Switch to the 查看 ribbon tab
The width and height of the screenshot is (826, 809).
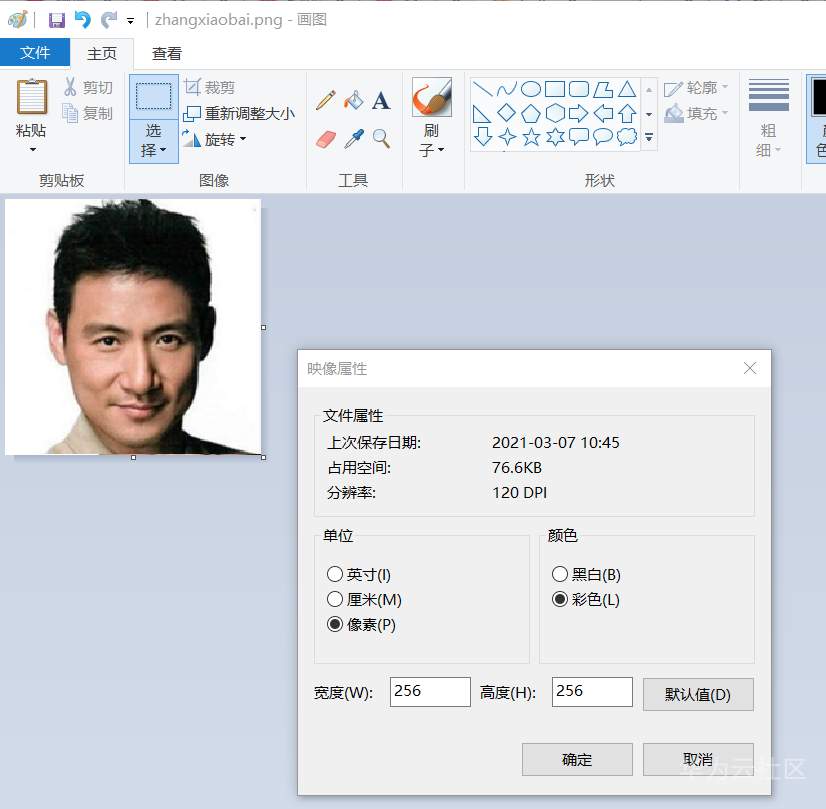166,53
